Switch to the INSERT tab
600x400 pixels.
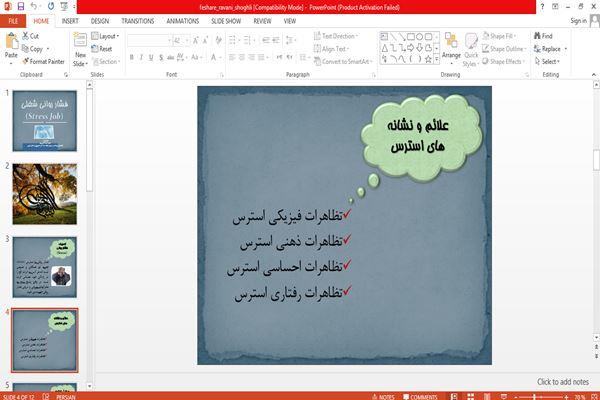70,21
